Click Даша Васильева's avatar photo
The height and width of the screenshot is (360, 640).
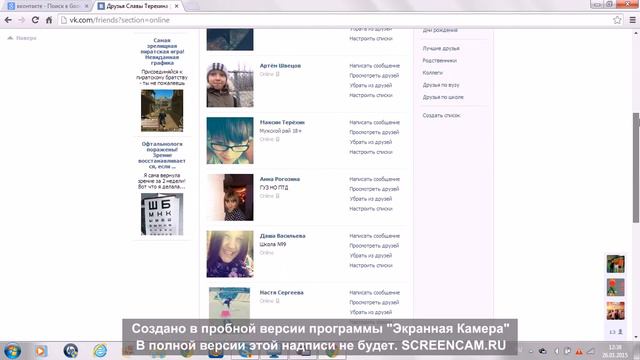pyautogui.click(x=230, y=254)
